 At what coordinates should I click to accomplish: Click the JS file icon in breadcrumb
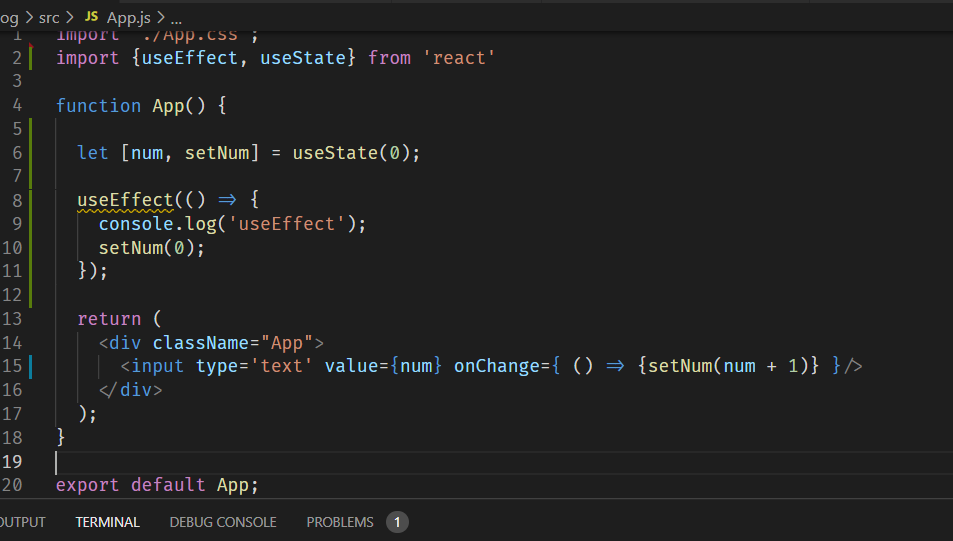pos(91,17)
